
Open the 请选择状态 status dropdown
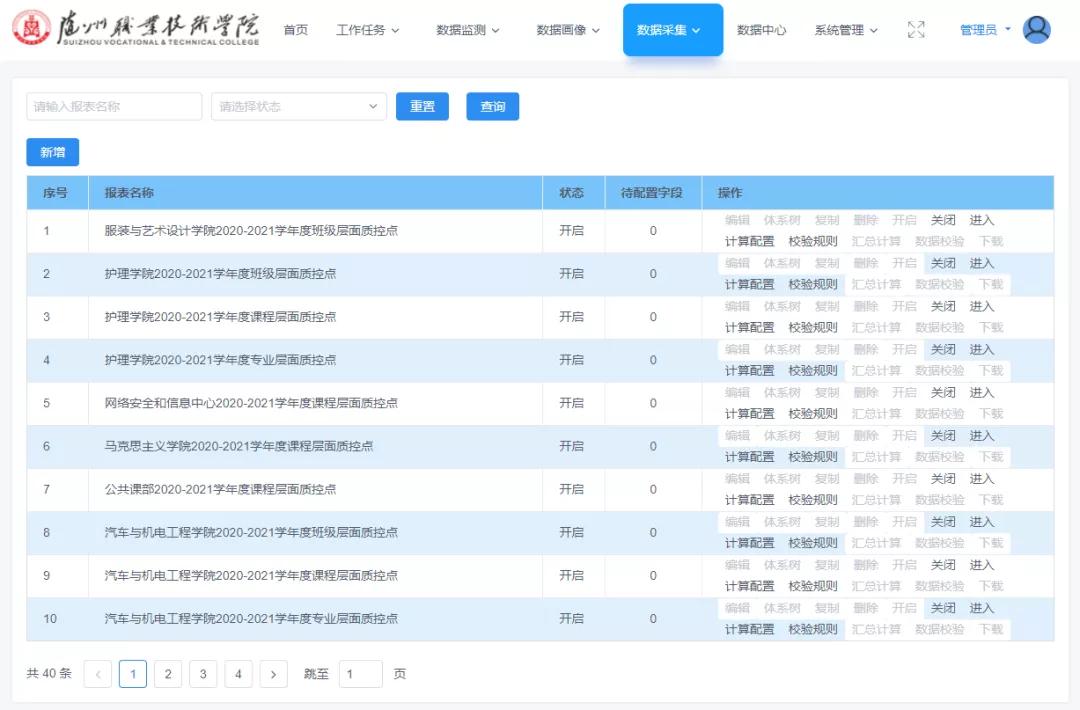point(297,106)
